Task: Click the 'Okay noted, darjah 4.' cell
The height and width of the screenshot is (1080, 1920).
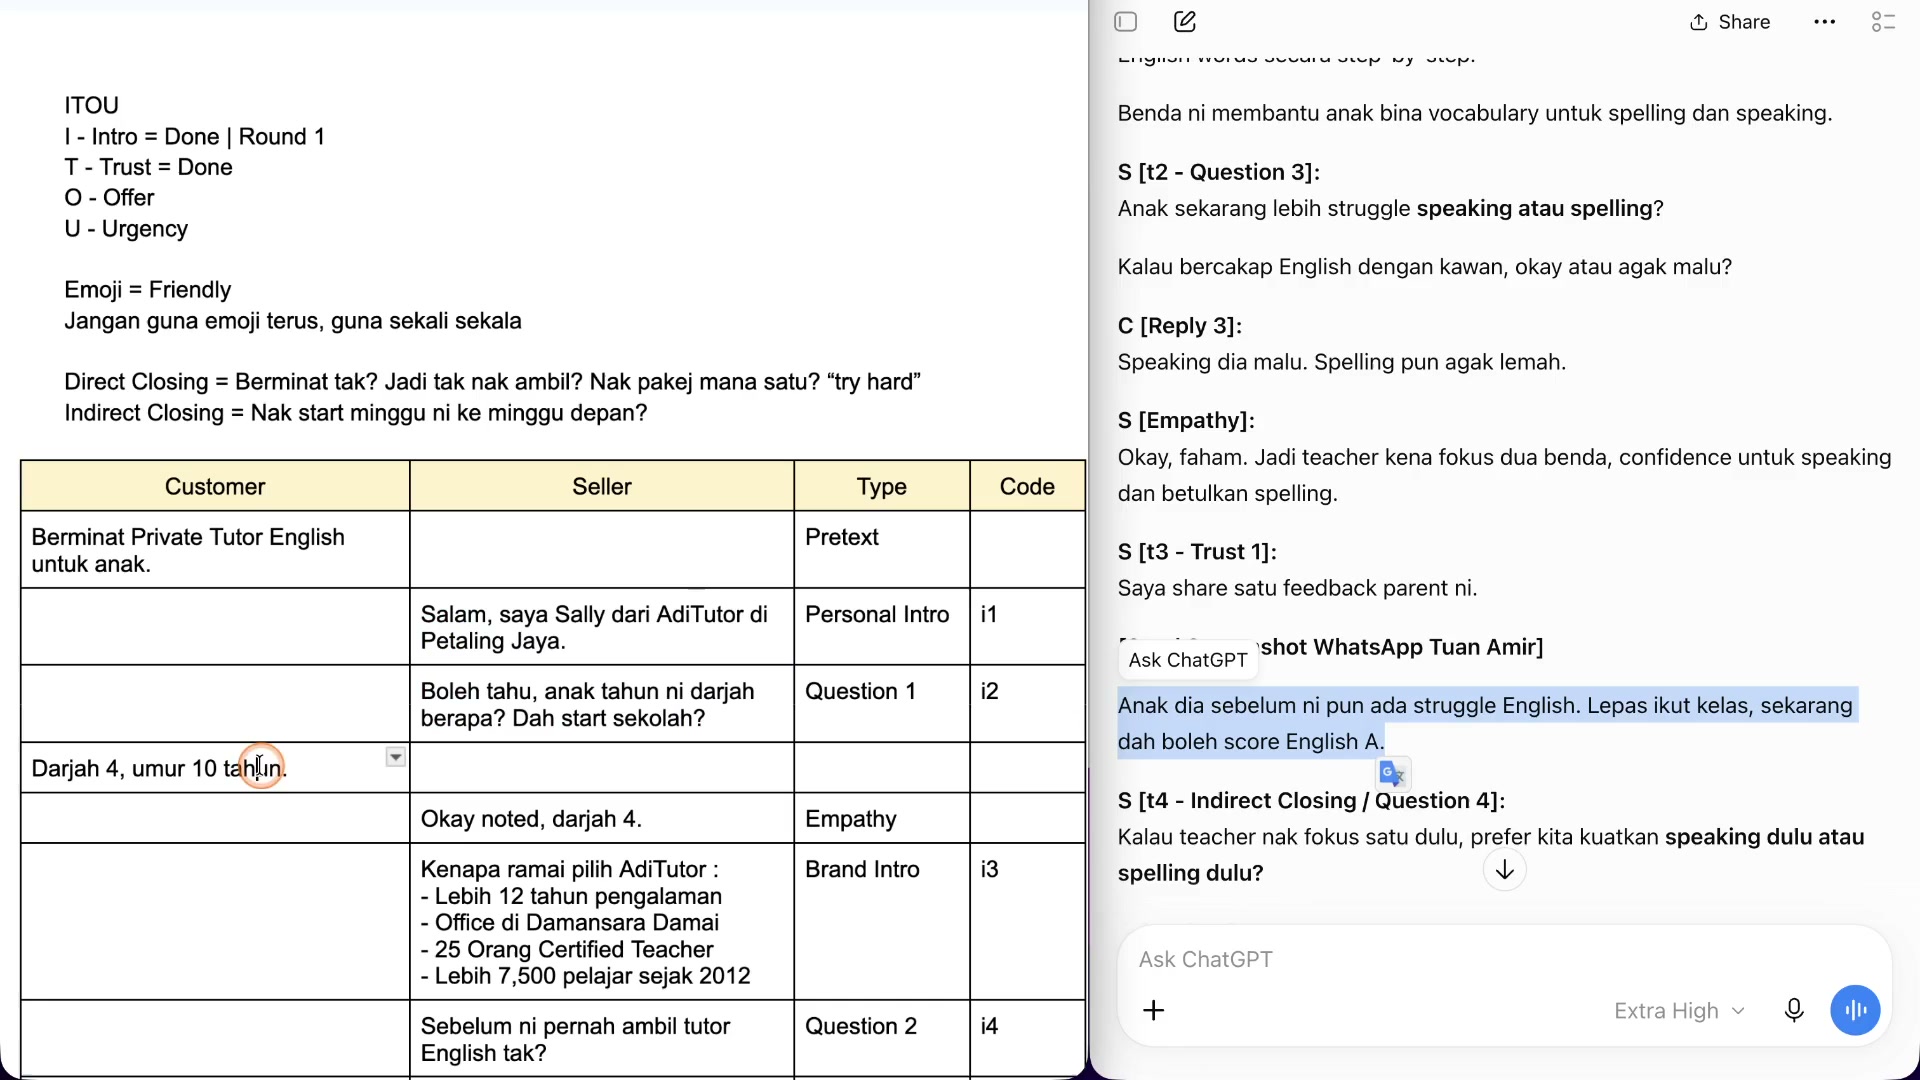Action: pos(602,819)
